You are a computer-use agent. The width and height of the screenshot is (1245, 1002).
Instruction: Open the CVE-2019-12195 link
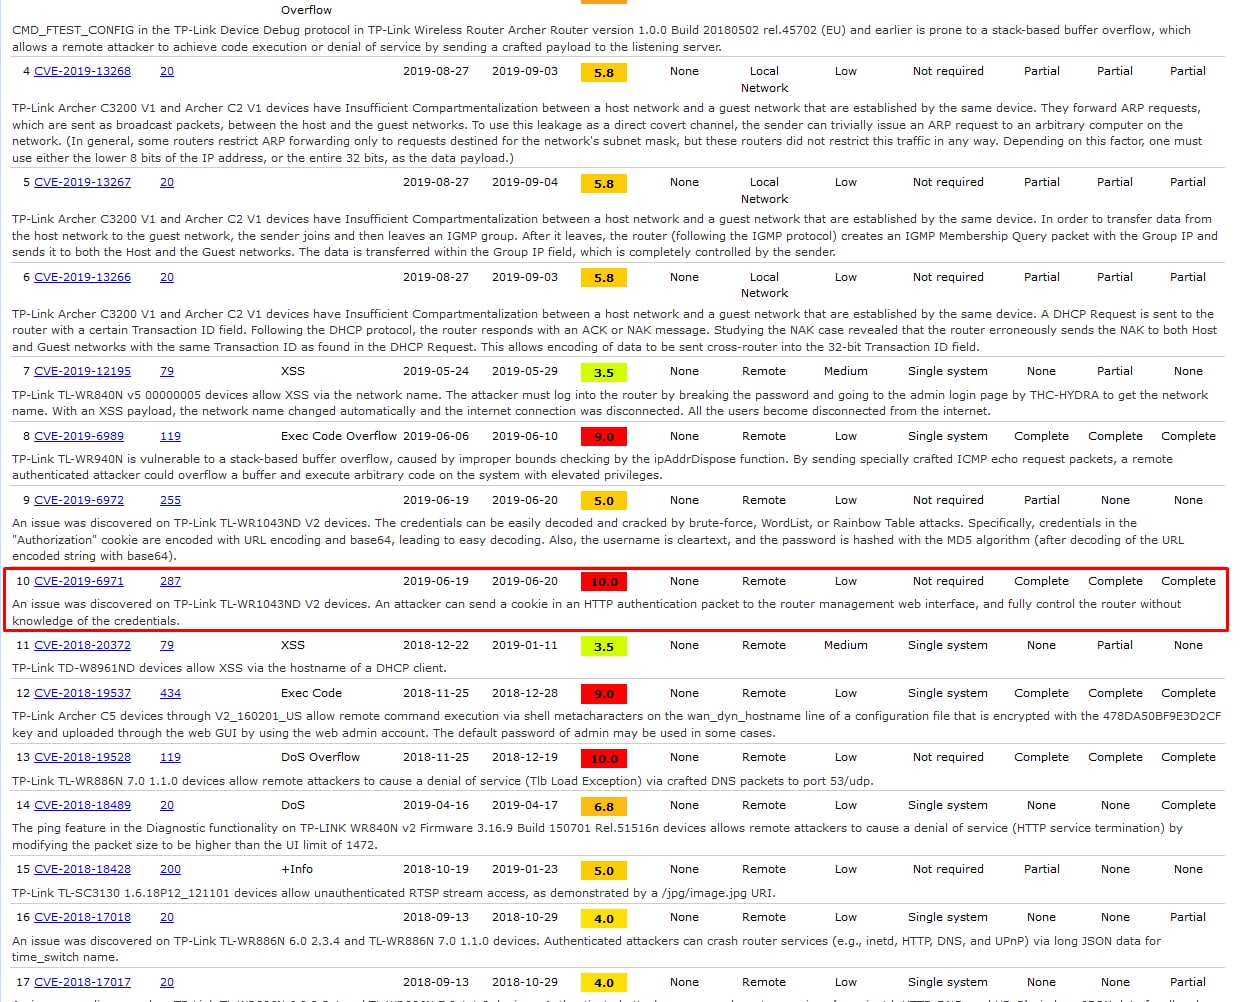click(82, 371)
